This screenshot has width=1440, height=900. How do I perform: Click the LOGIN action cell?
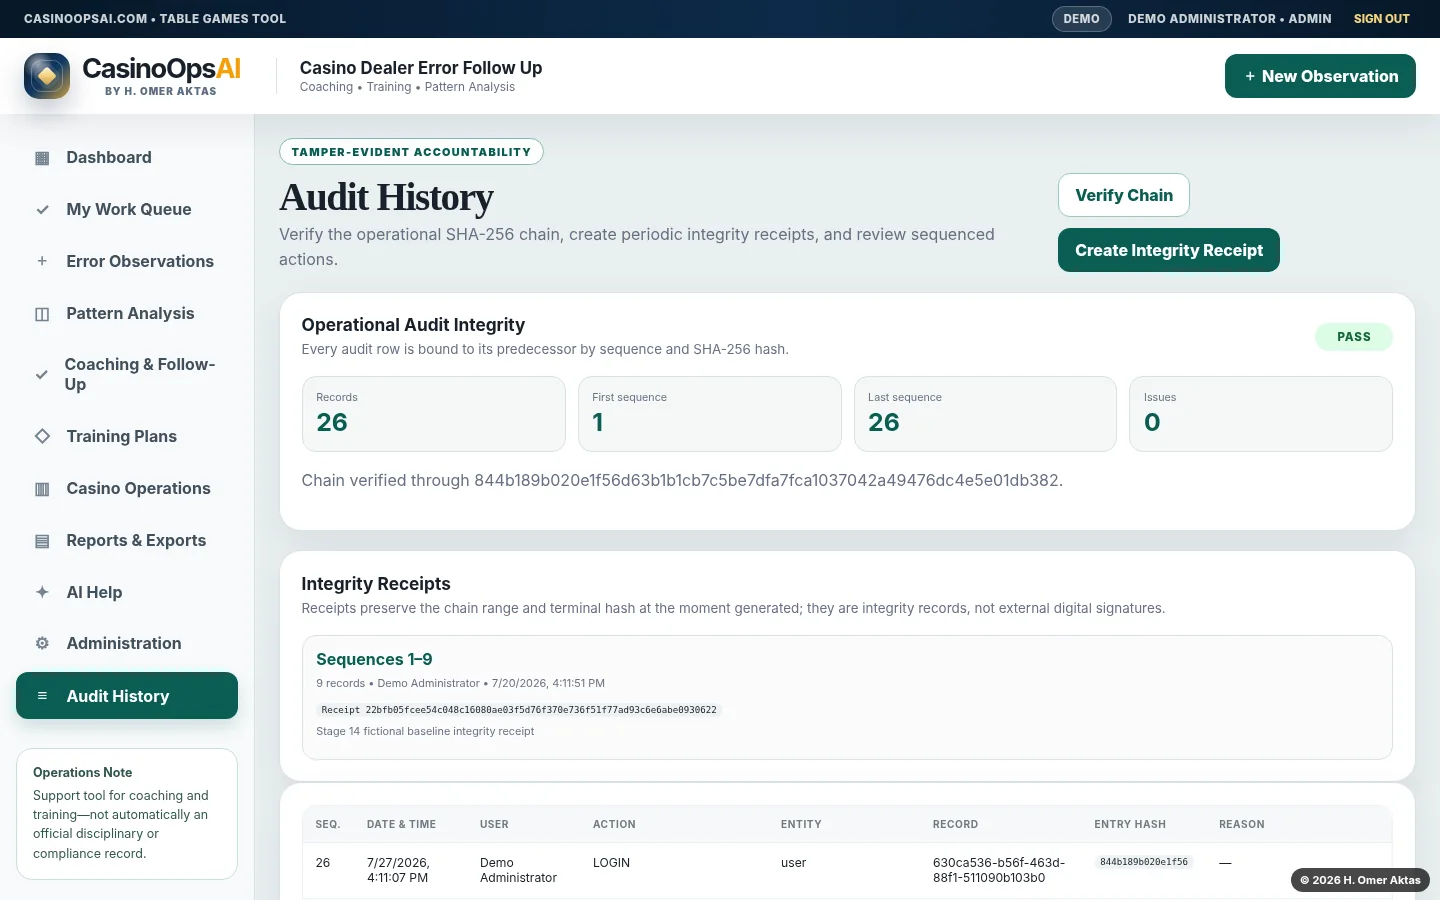(611, 863)
